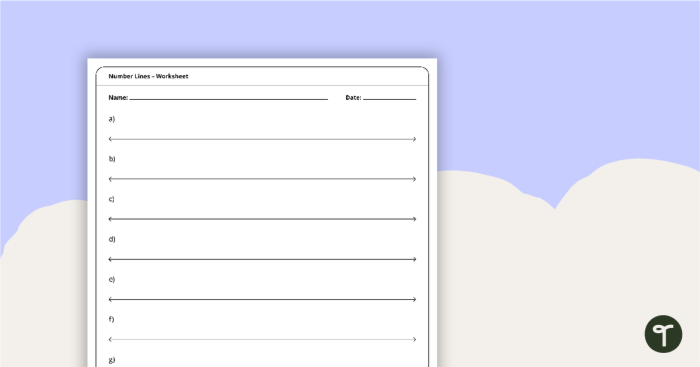
Task: Select the 'Number Lines – Worksheet' title
Action: [x=148, y=76]
